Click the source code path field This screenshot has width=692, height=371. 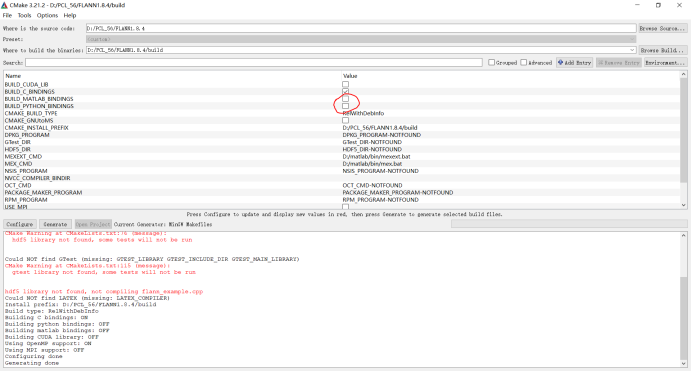pos(361,28)
